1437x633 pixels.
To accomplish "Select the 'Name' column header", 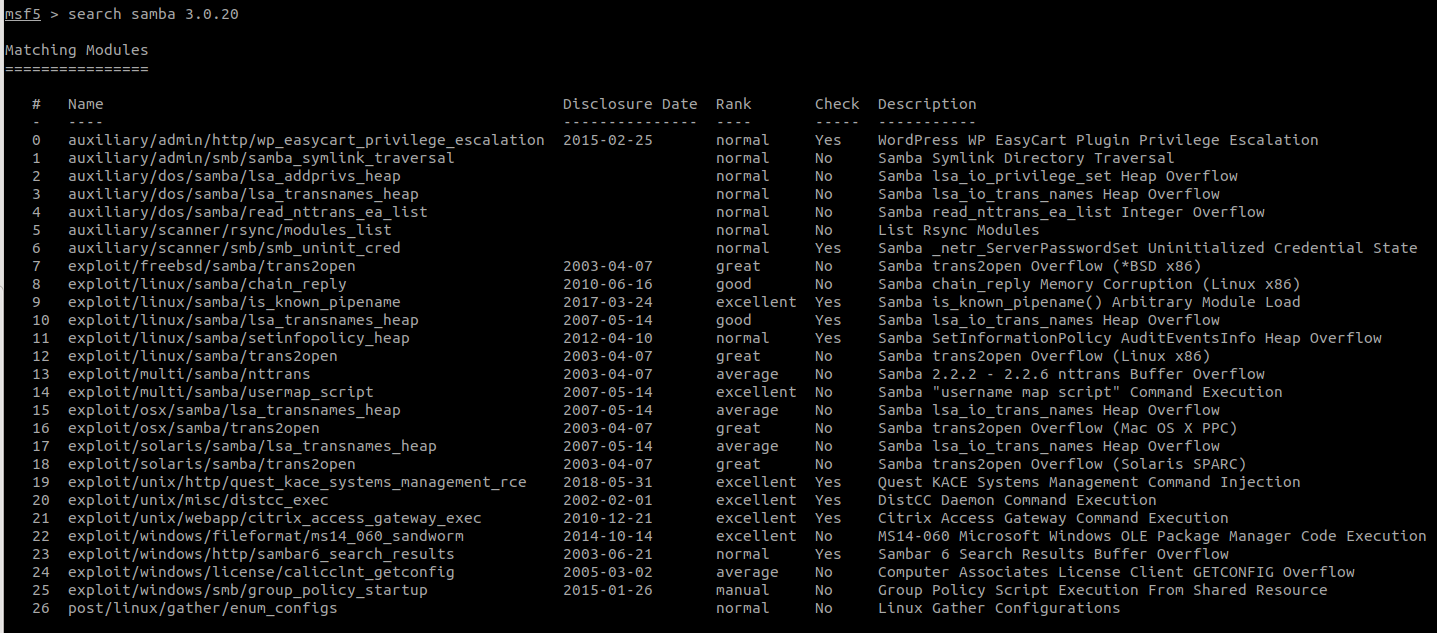I will point(85,104).
